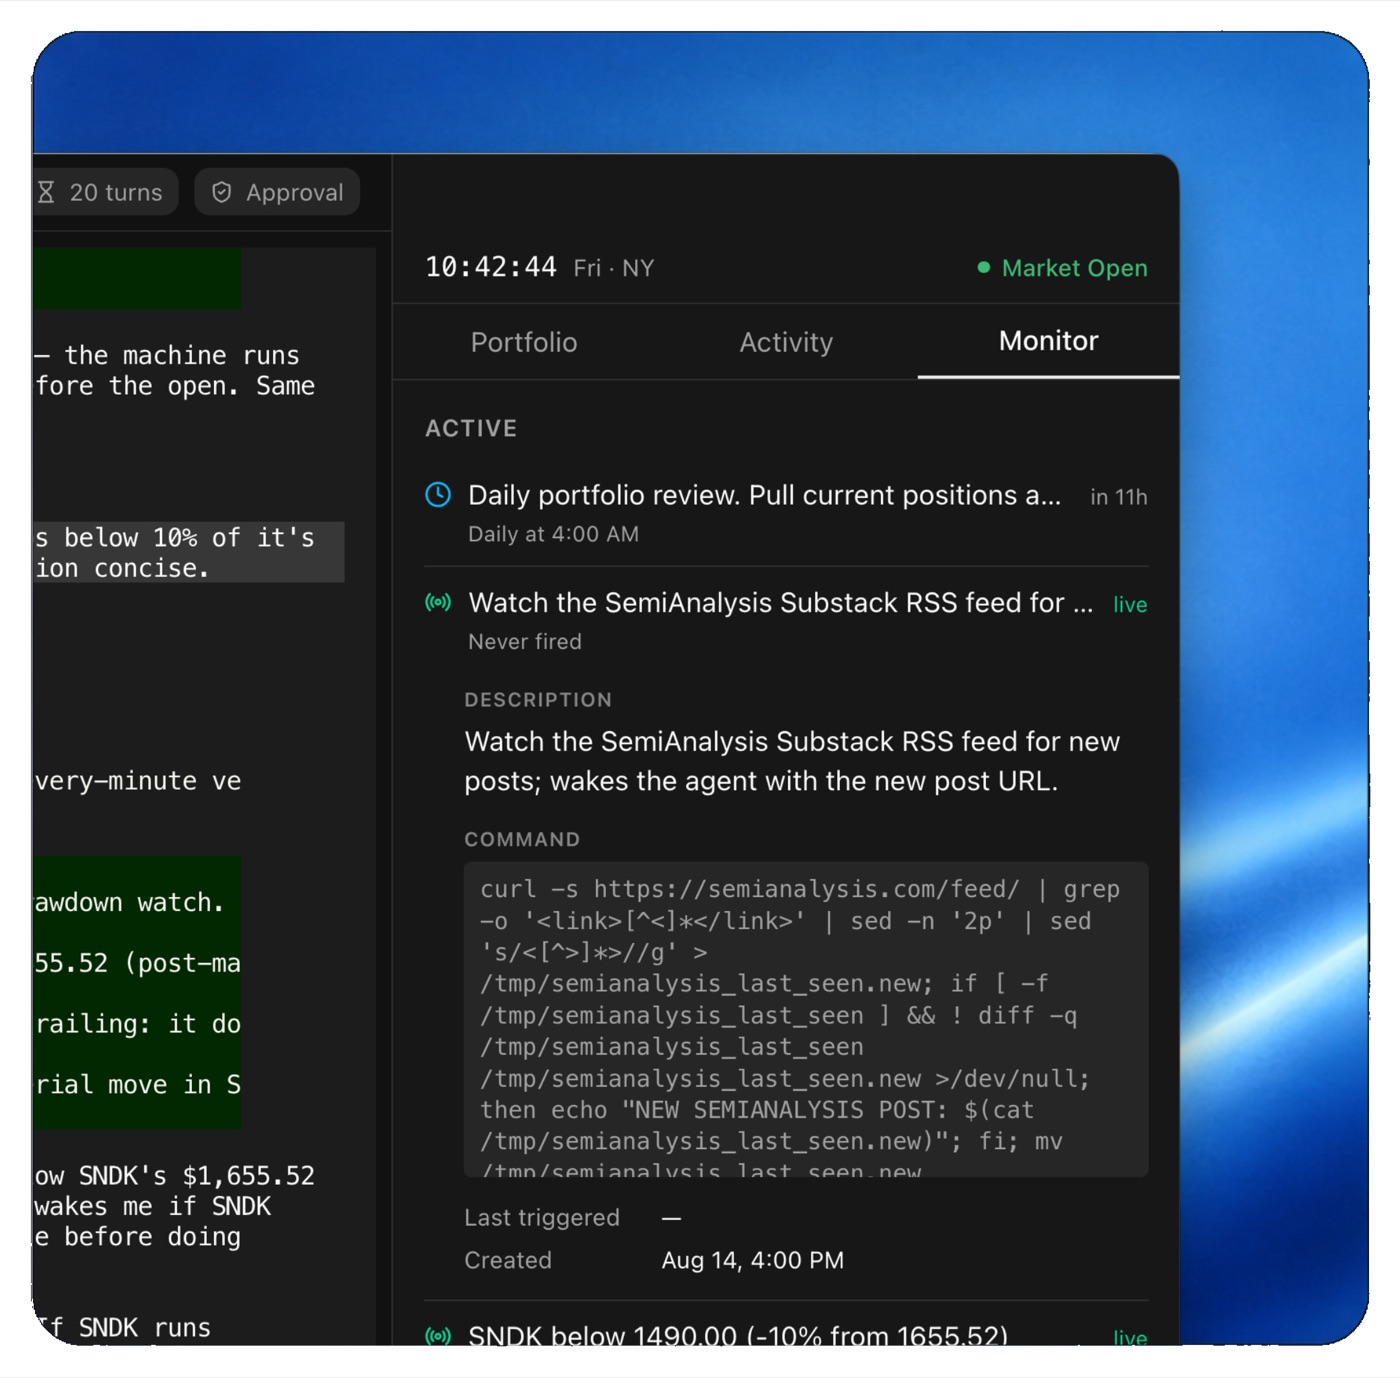Viewport: 1400px width, 1378px height.
Task: Click the green Market Open status dot
Action: pyautogui.click(x=983, y=267)
